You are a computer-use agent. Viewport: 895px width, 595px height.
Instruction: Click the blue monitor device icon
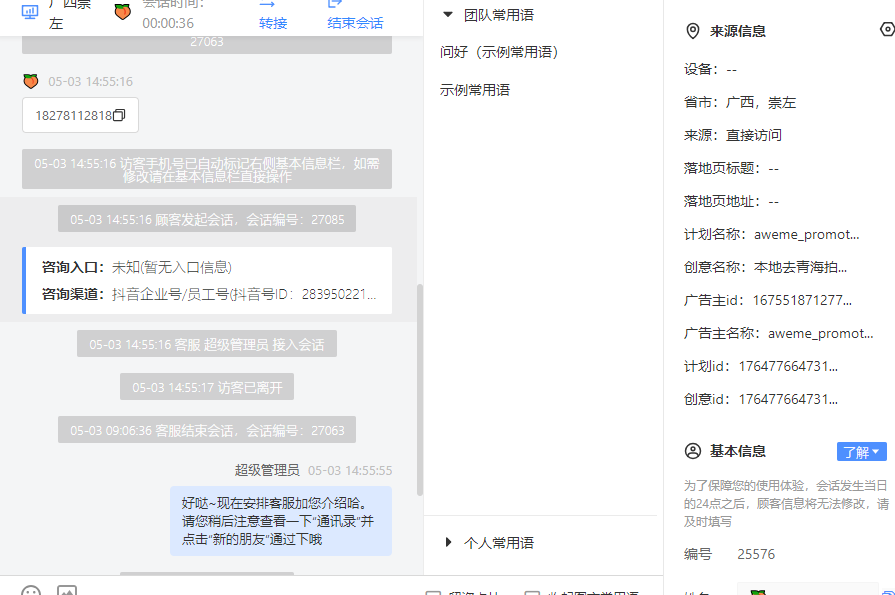coord(30,11)
